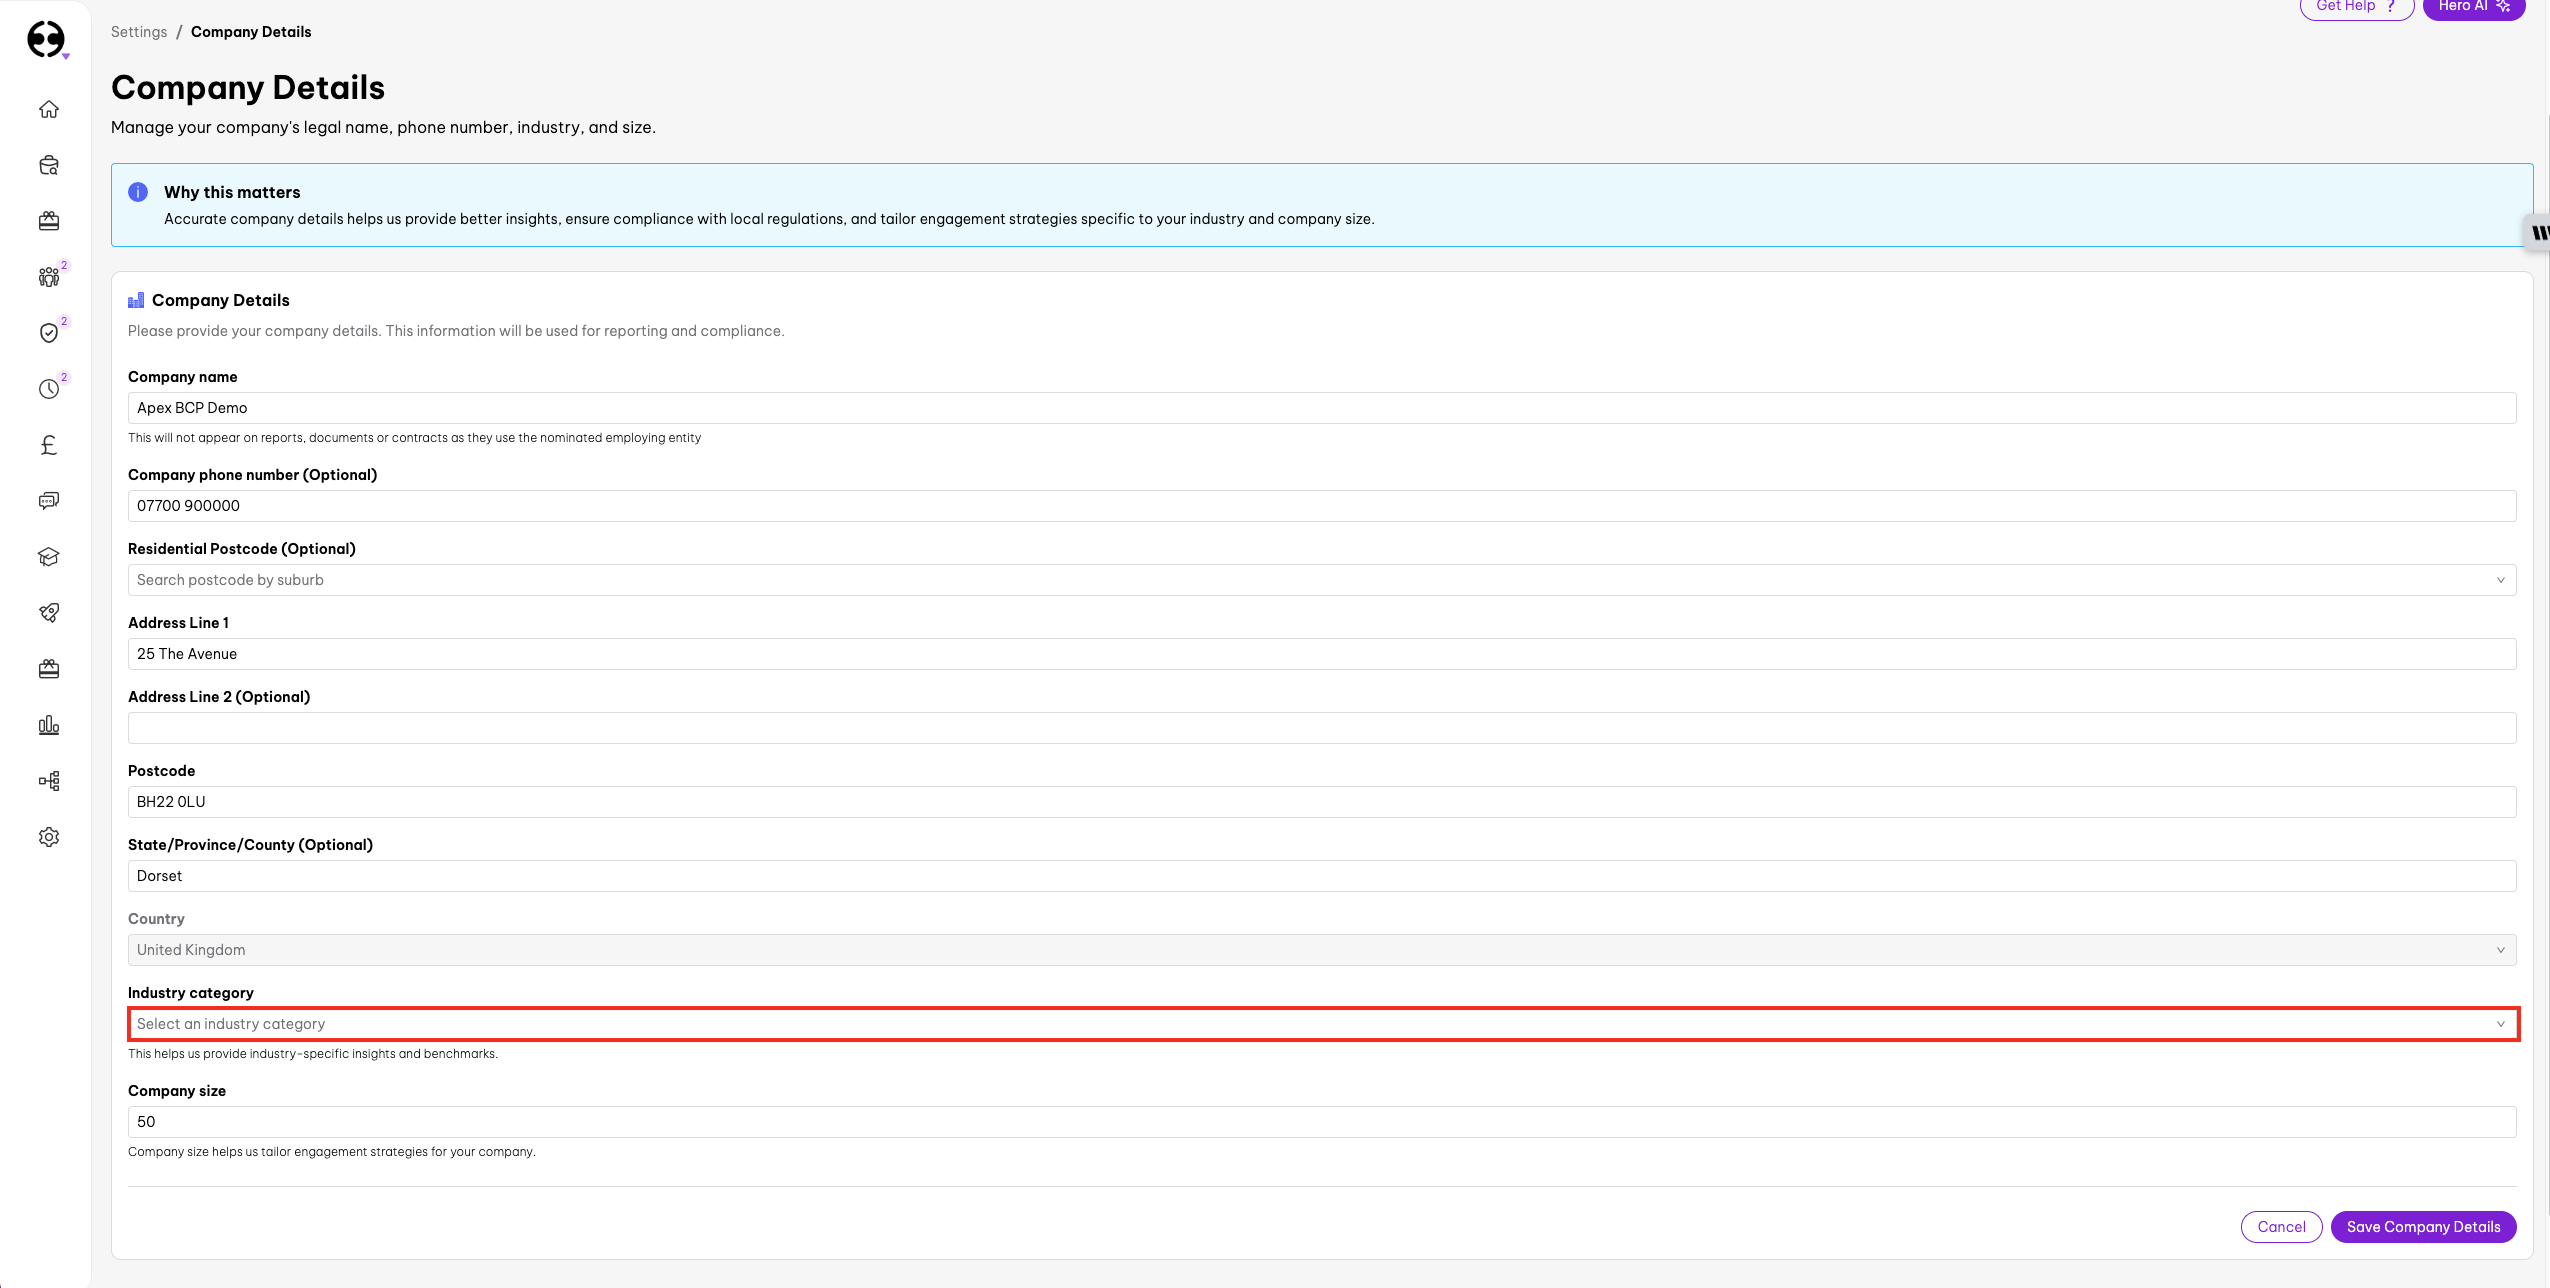The image size is (2550, 1288).
Task: Click the Settings breadcrumb link
Action: coord(139,32)
